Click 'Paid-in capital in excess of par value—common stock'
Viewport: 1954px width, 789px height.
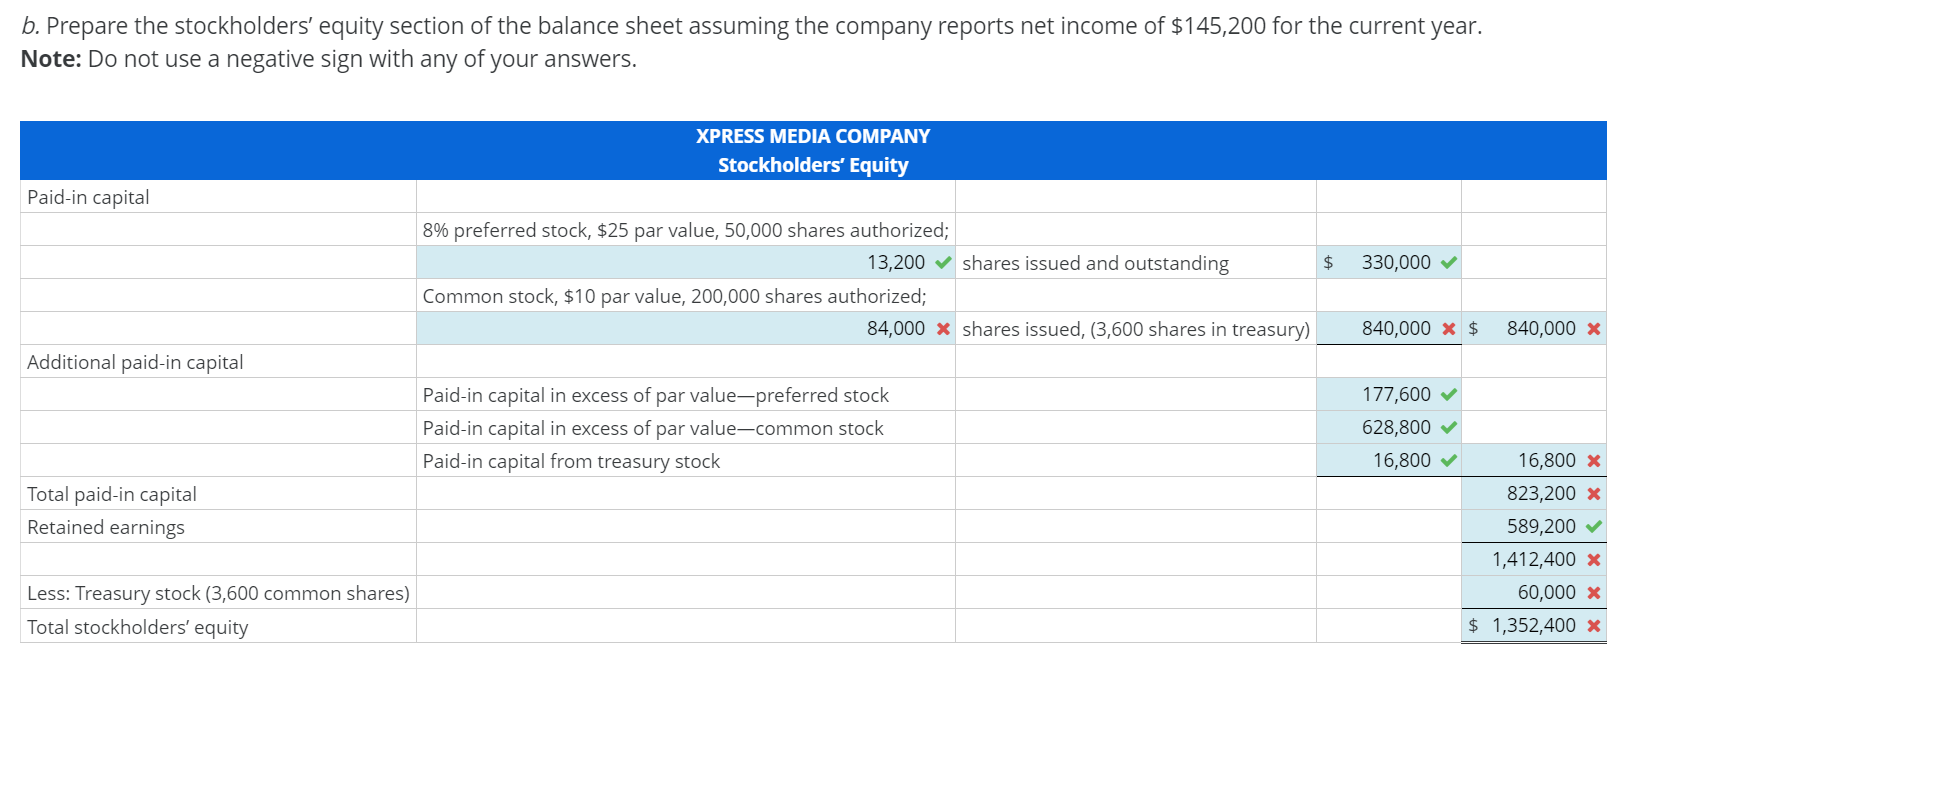pos(653,428)
